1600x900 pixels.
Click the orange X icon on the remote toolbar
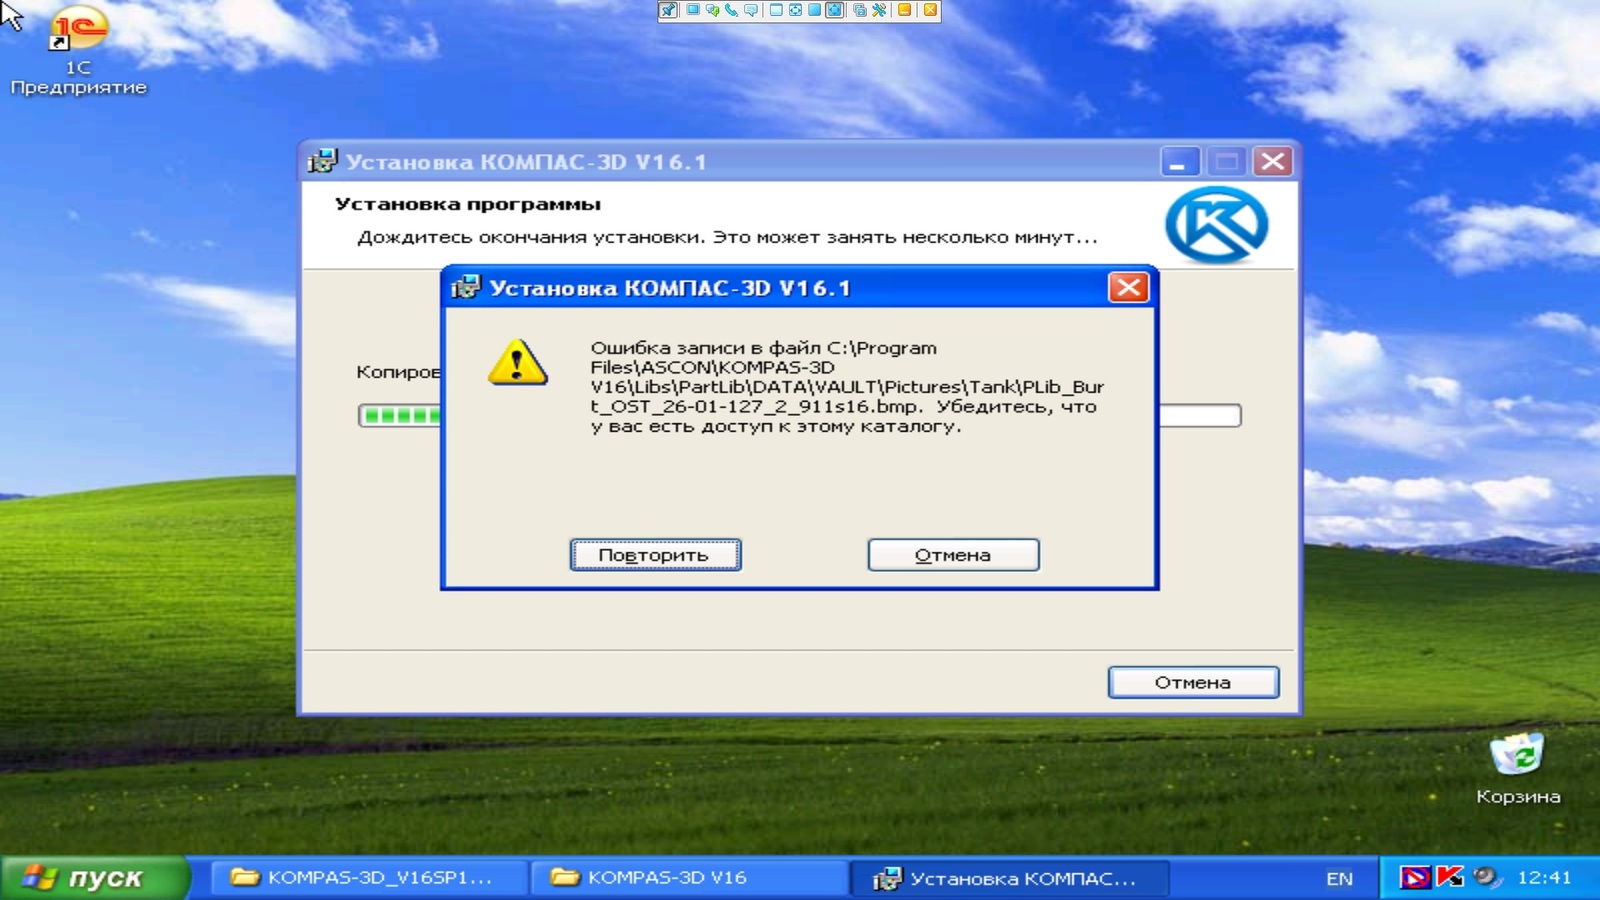[x=930, y=10]
